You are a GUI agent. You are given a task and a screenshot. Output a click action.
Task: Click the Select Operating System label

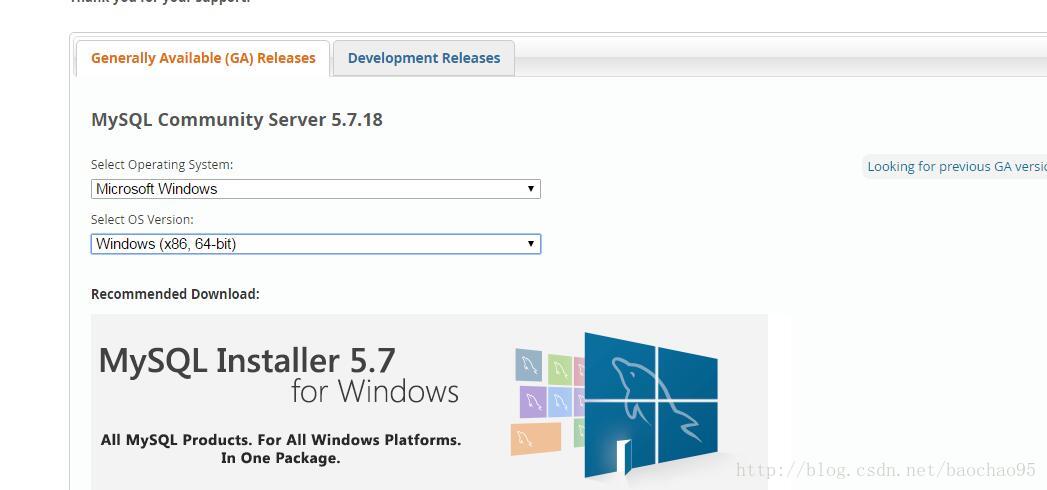click(x=162, y=164)
